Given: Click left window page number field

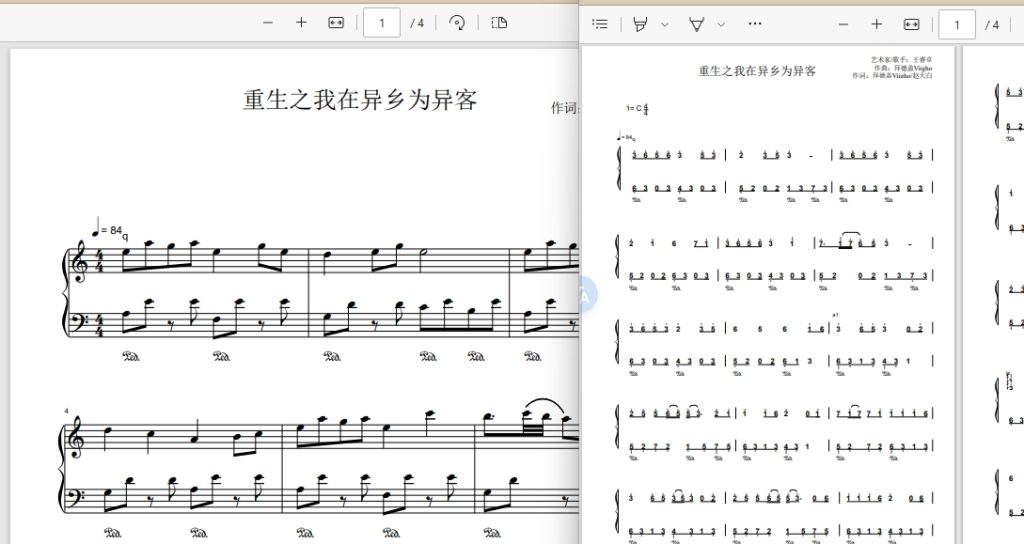Looking at the screenshot, I should pyautogui.click(x=381, y=23).
